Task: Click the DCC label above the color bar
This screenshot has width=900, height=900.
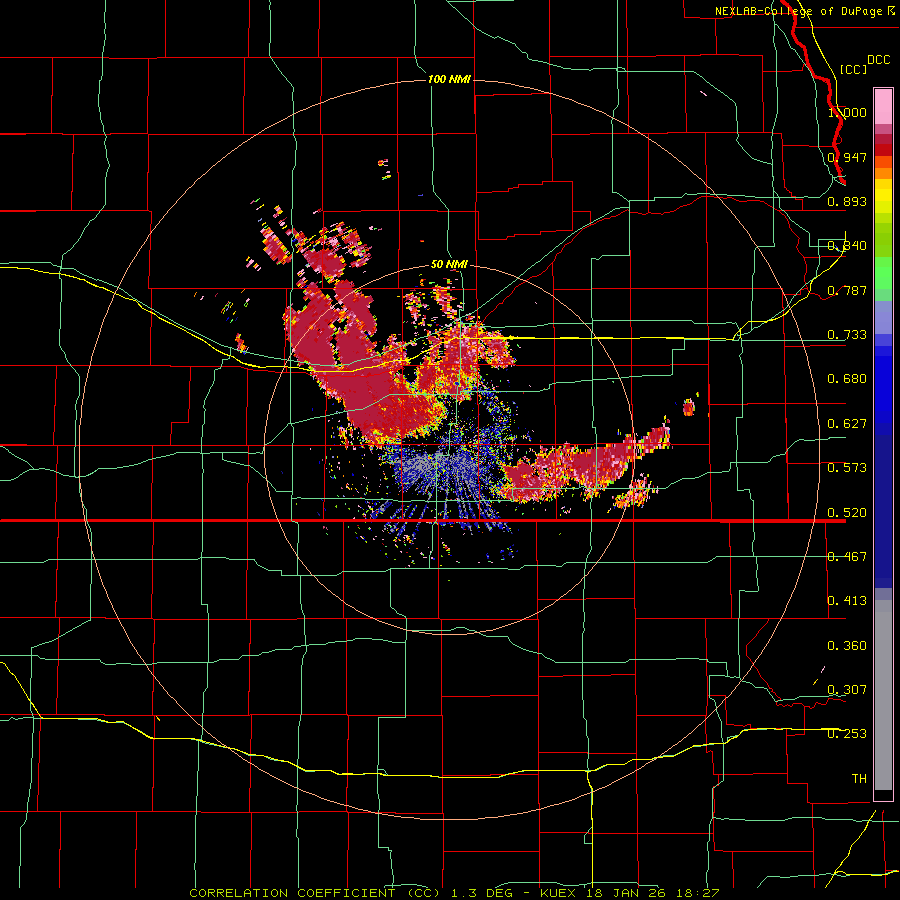Action: [x=879, y=60]
